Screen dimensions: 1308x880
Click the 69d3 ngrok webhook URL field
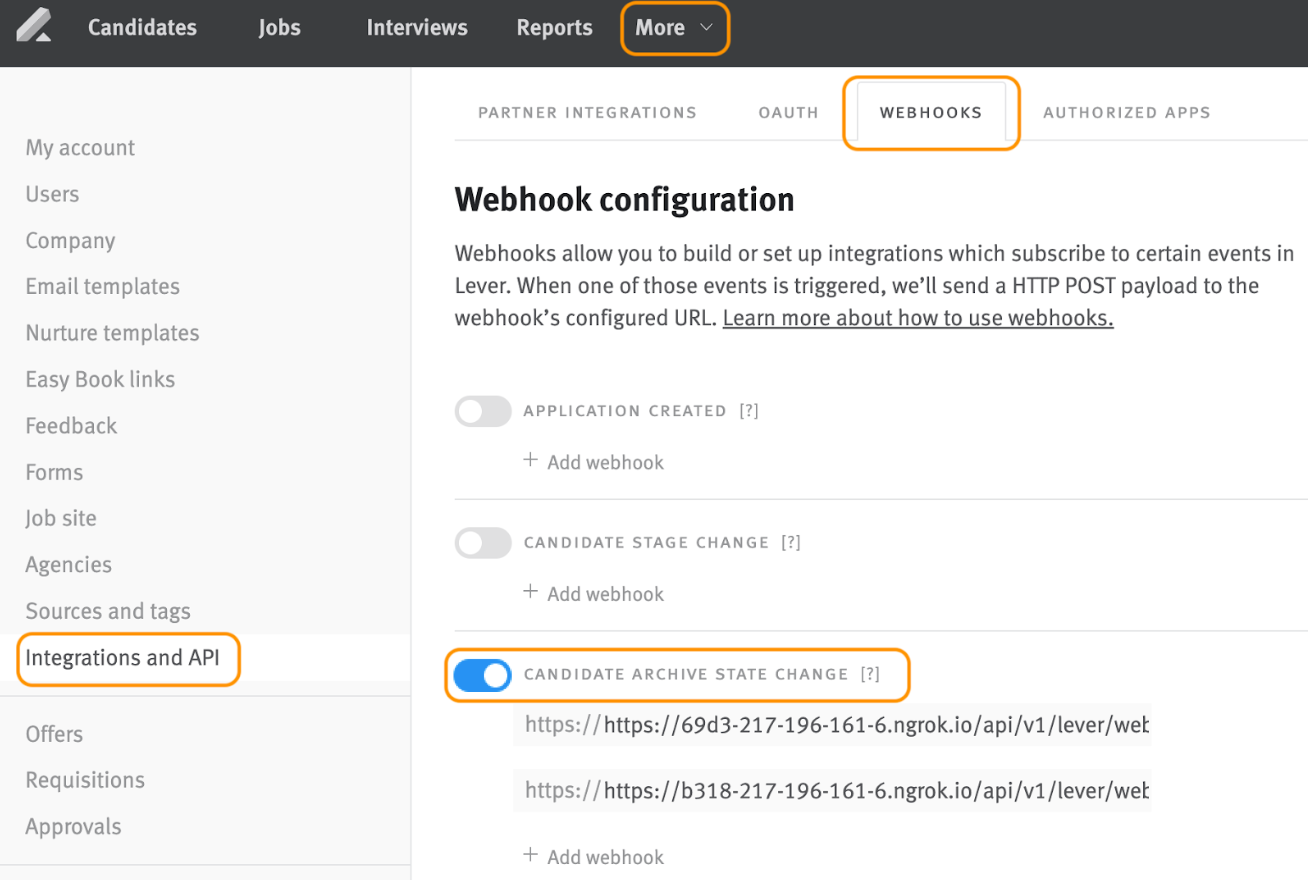click(832, 725)
